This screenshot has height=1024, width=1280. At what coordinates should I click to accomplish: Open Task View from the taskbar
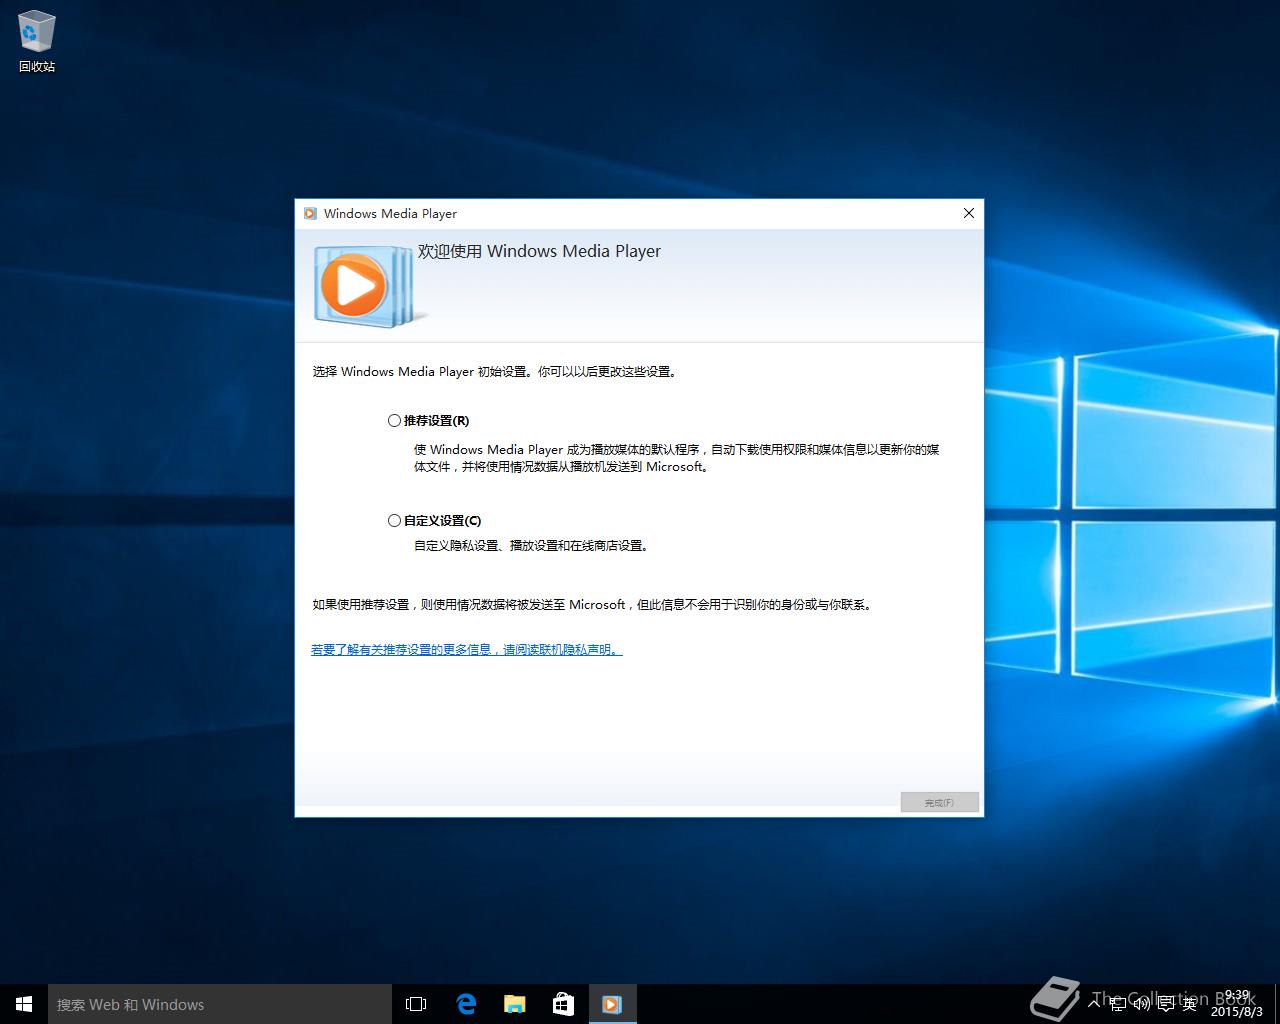click(x=416, y=1004)
